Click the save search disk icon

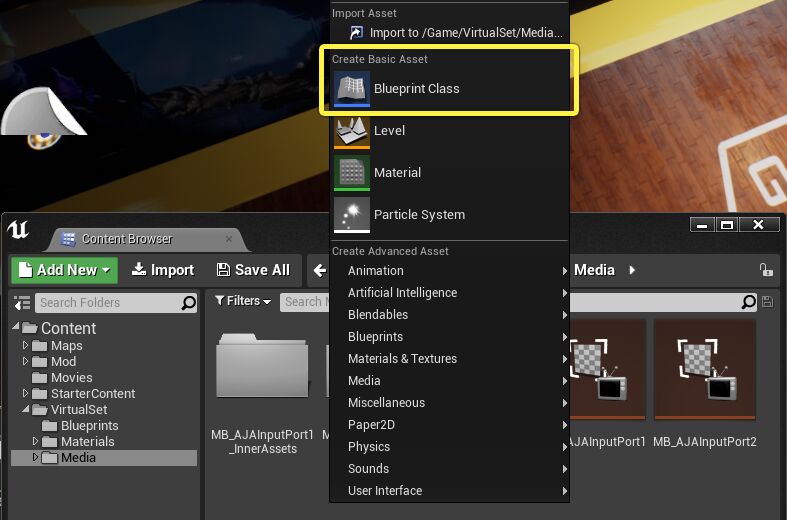coord(767,302)
